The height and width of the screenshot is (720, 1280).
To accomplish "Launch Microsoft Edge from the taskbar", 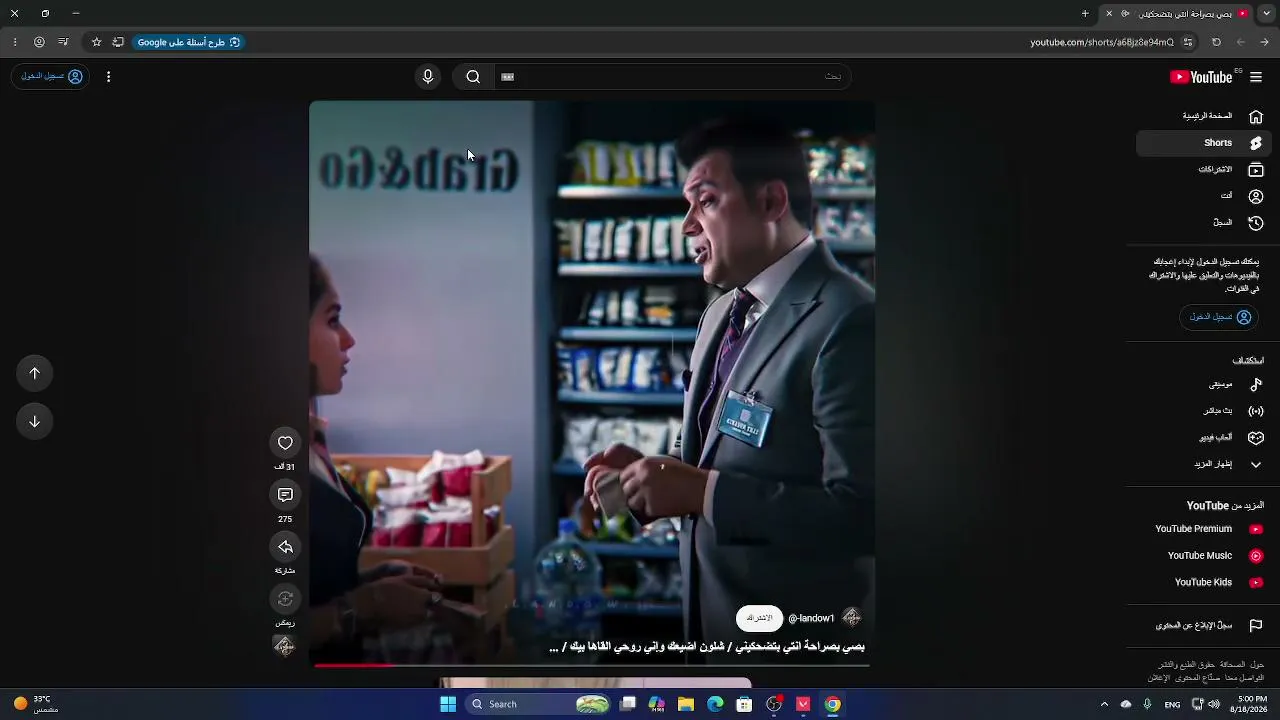I will (x=715, y=704).
